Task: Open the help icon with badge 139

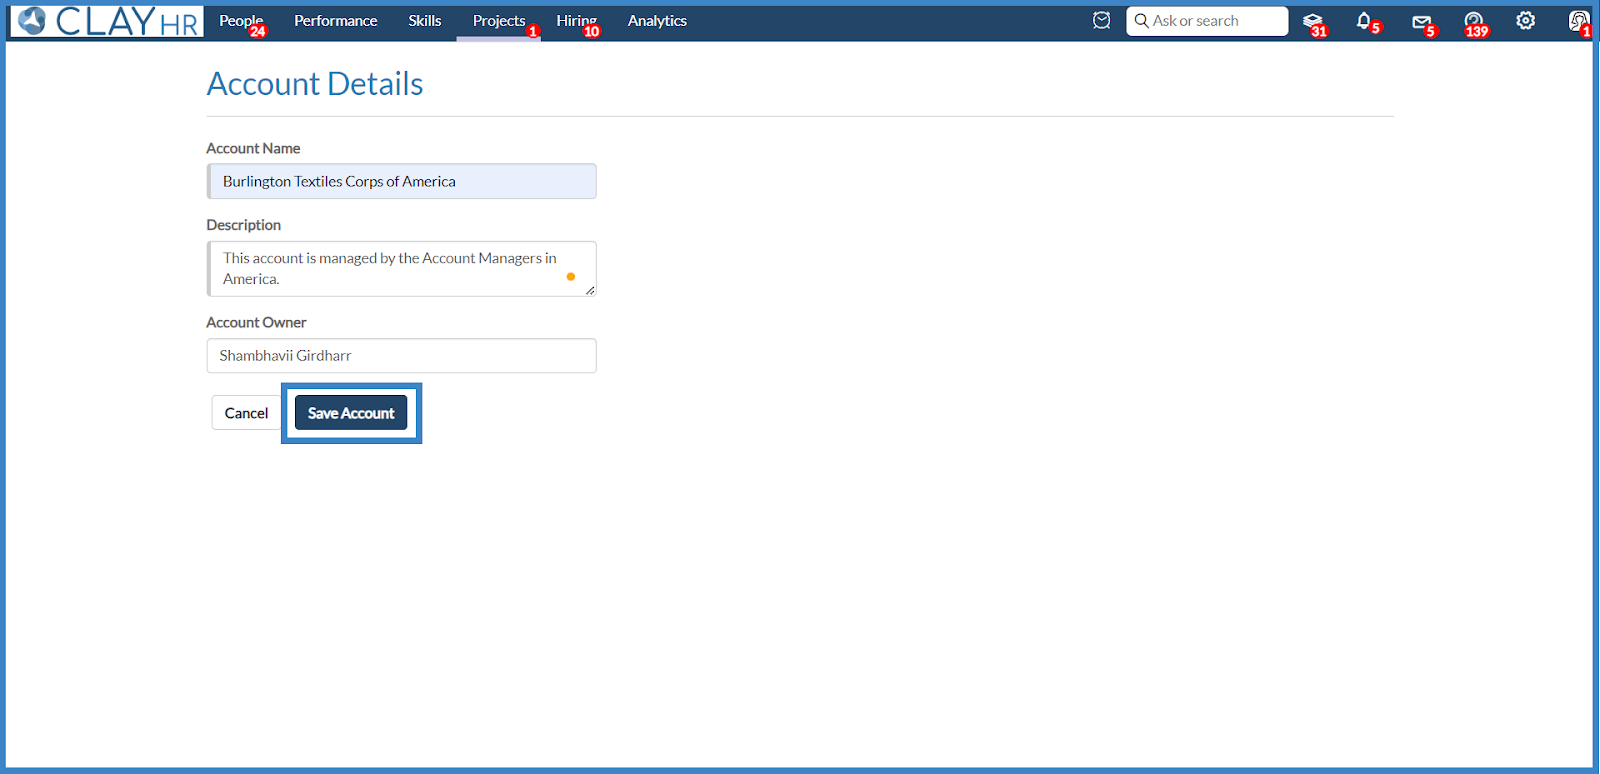Action: (x=1473, y=21)
